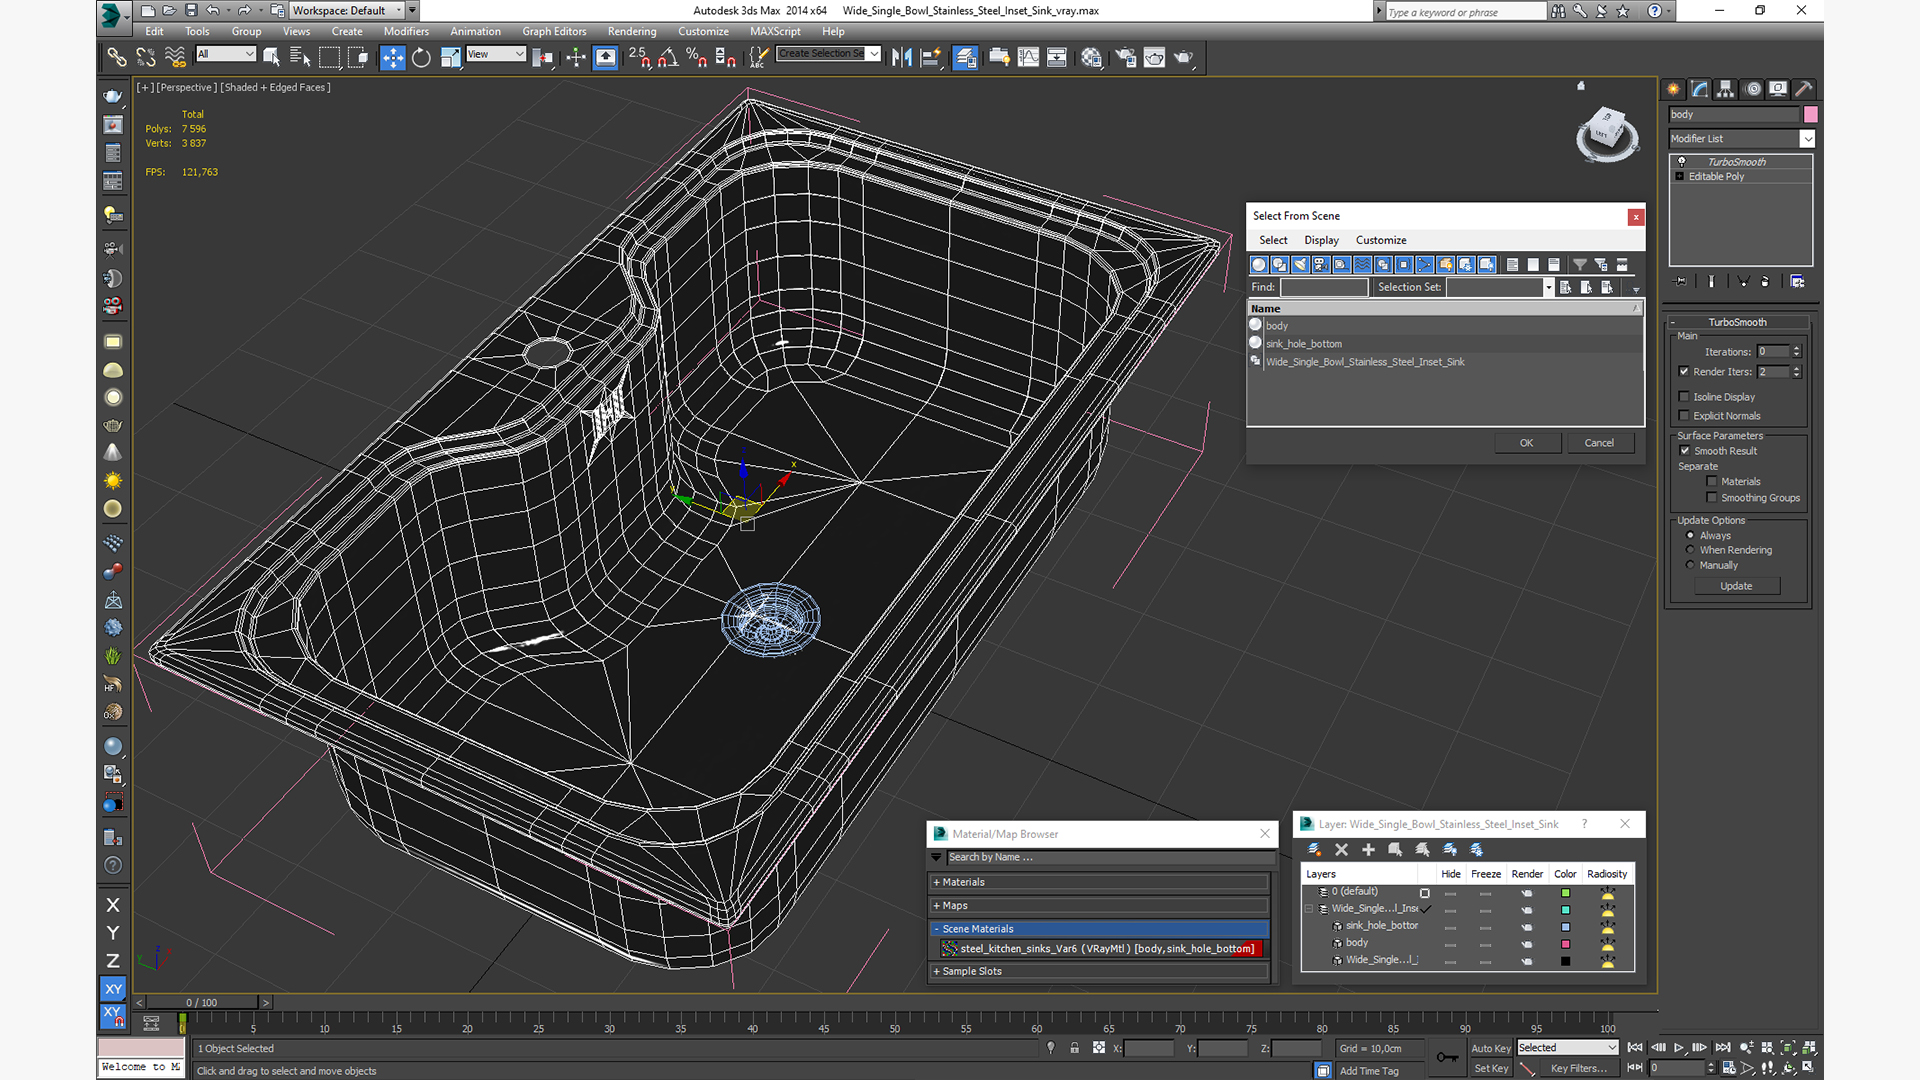Screen dimensions: 1920x1080
Task: Activate the Select and Move tool
Action: pyautogui.click(x=393, y=57)
